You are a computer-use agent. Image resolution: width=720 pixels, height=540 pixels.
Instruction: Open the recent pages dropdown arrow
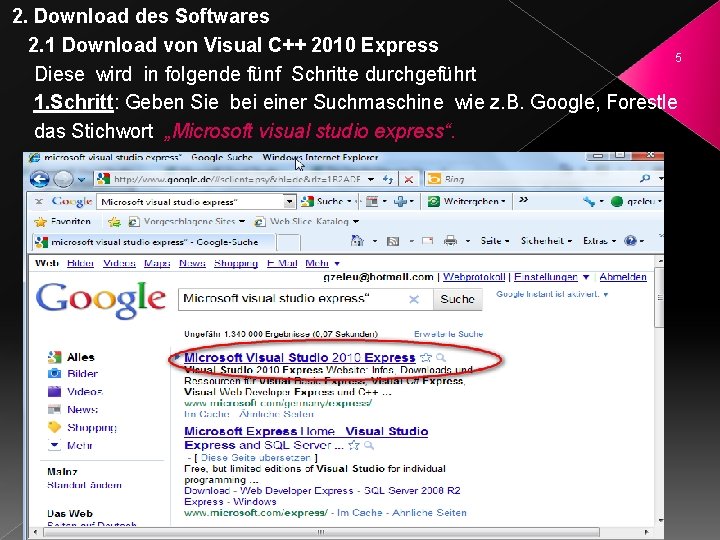(x=81, y=180)
